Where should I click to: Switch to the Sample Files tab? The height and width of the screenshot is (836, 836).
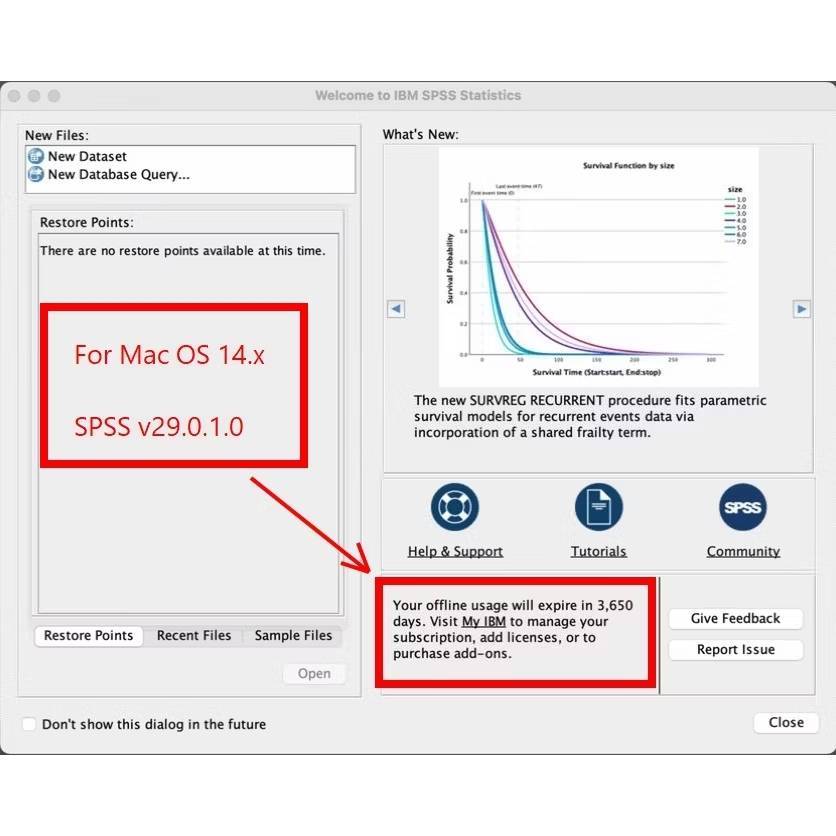[x=293, y=636]
